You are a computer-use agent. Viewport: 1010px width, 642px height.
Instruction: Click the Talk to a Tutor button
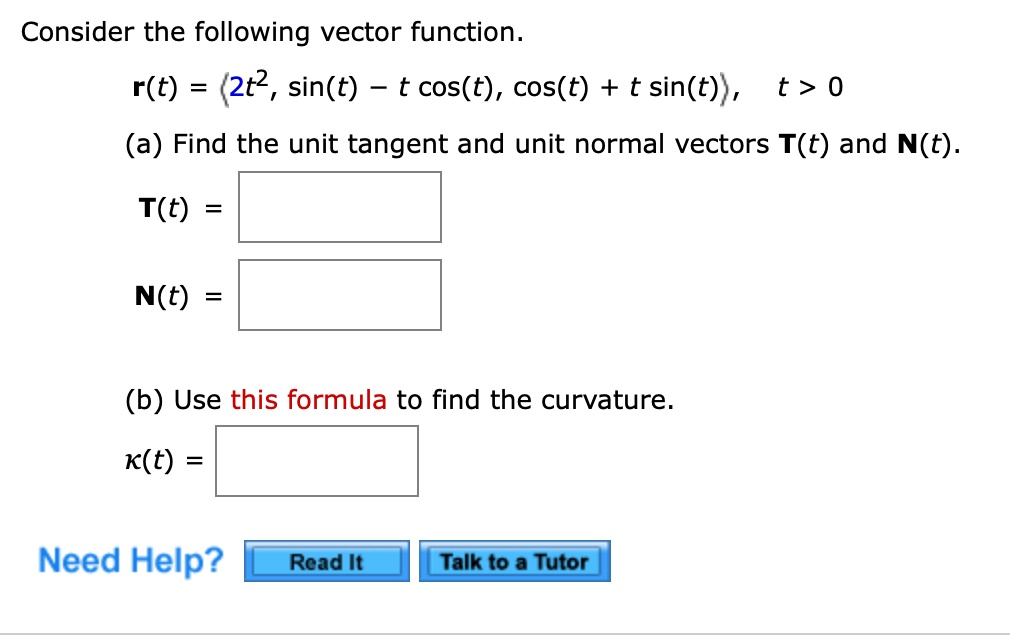515,562
